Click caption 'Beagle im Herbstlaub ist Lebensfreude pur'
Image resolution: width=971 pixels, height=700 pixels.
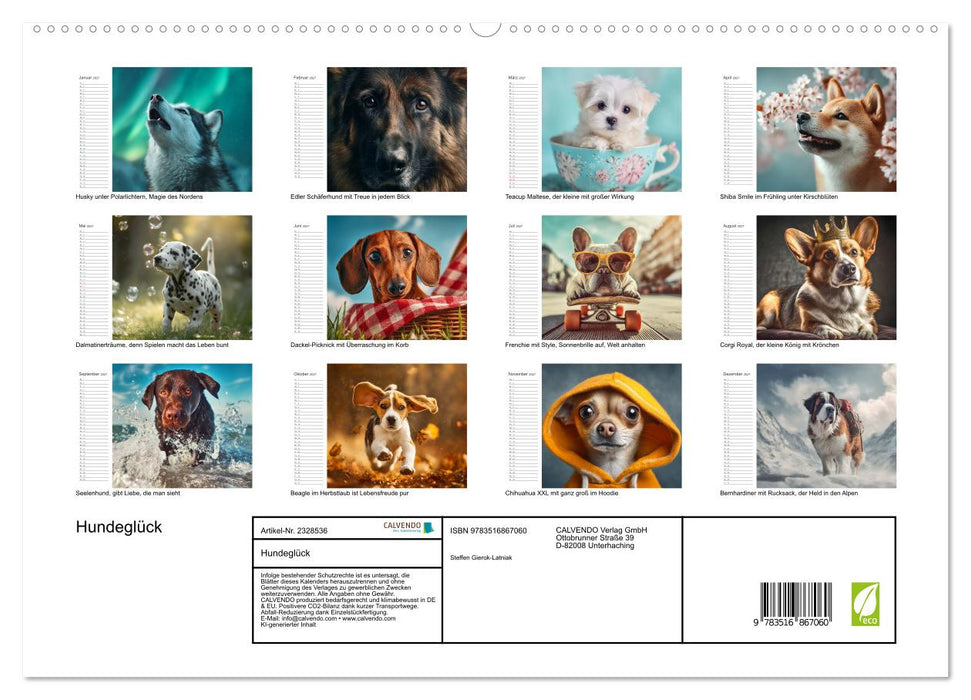coord(350,493)
